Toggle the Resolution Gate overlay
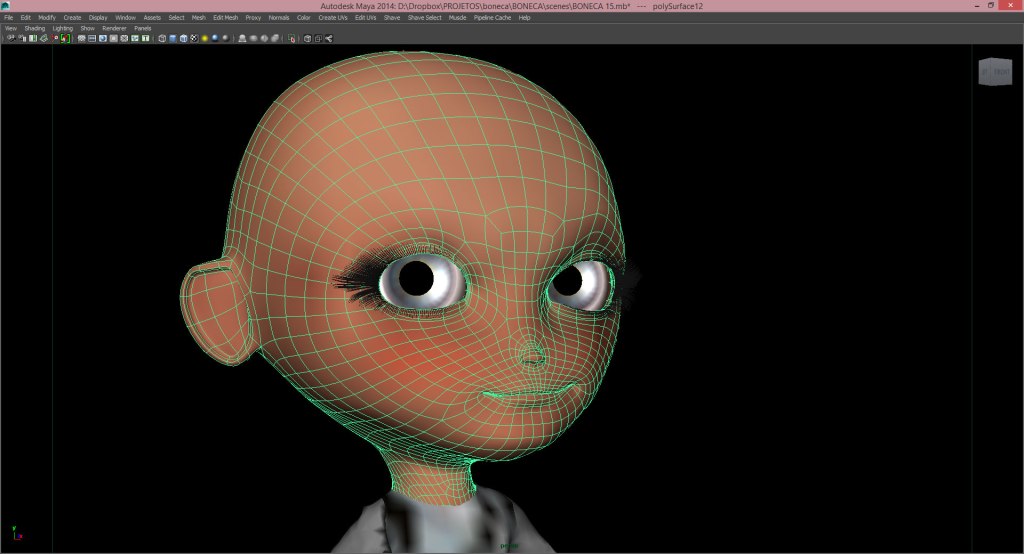 (x=103, y=38)
